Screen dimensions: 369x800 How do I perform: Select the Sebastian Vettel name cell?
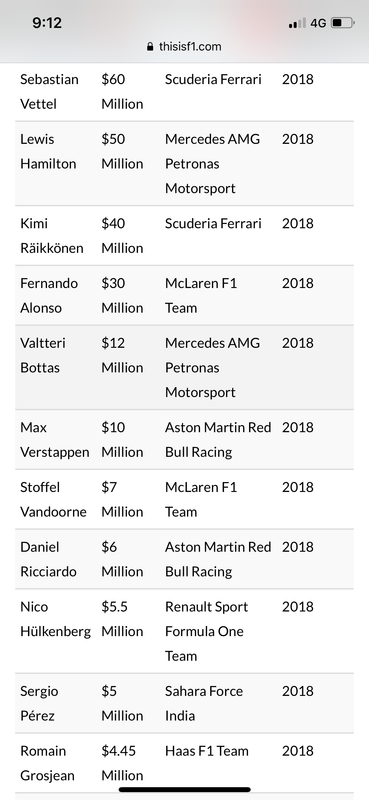pyautogui.click(x=50, y=92)
